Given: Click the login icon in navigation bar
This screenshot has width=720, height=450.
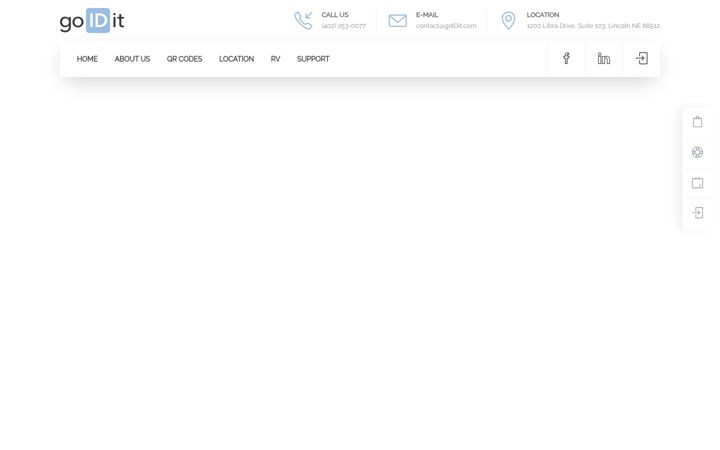Looking at the screenshot, I should pos(641,58).
